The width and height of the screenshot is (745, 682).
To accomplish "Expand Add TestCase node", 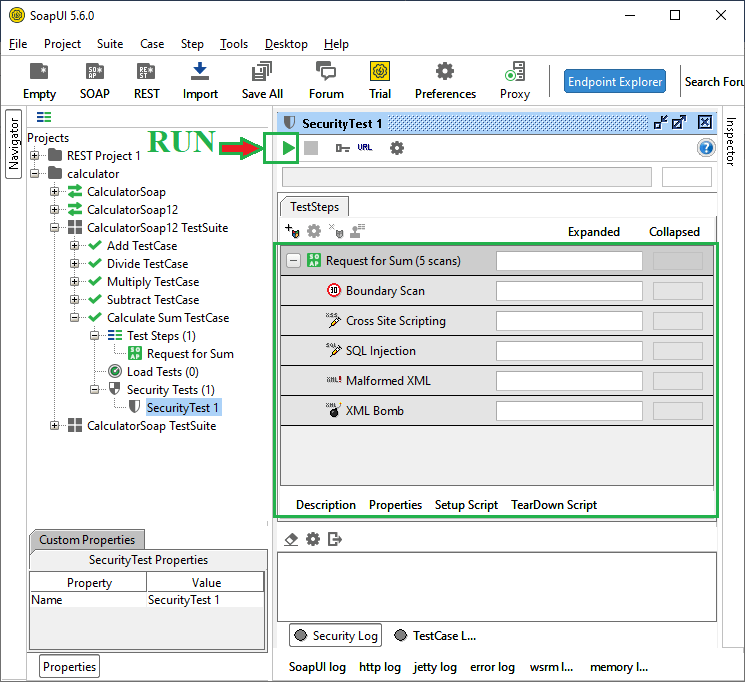I will pyautogui.click(x=75, y=246).
